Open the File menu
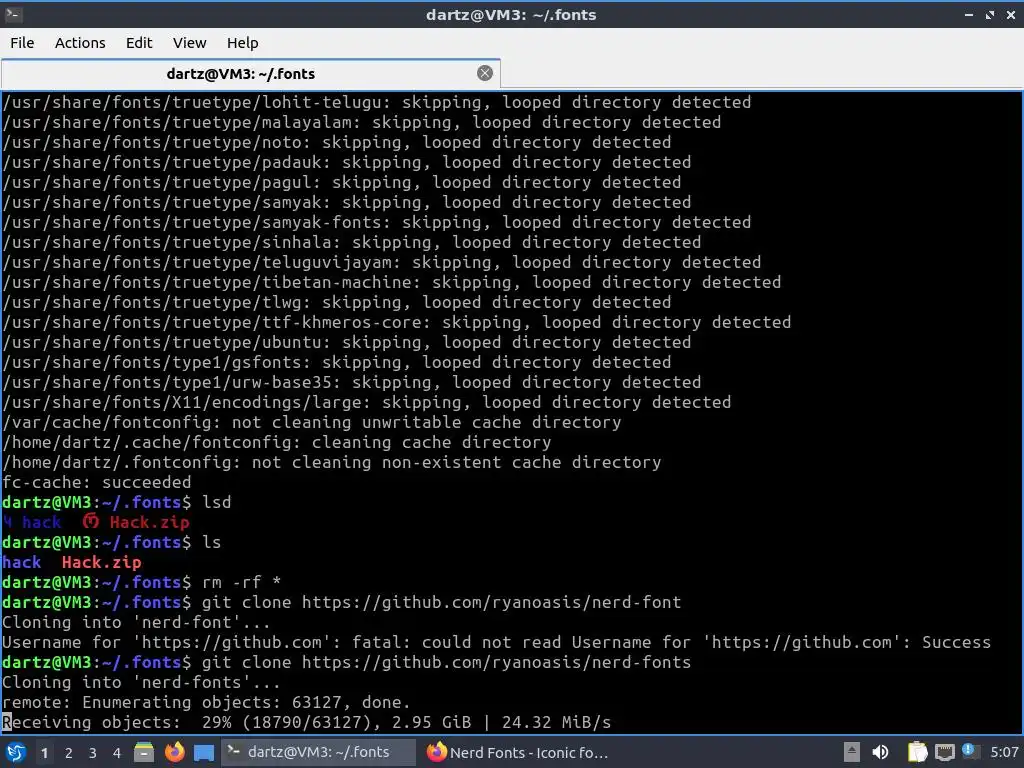The width and height of the screenshot is (1024, 768). coord(22,42)
